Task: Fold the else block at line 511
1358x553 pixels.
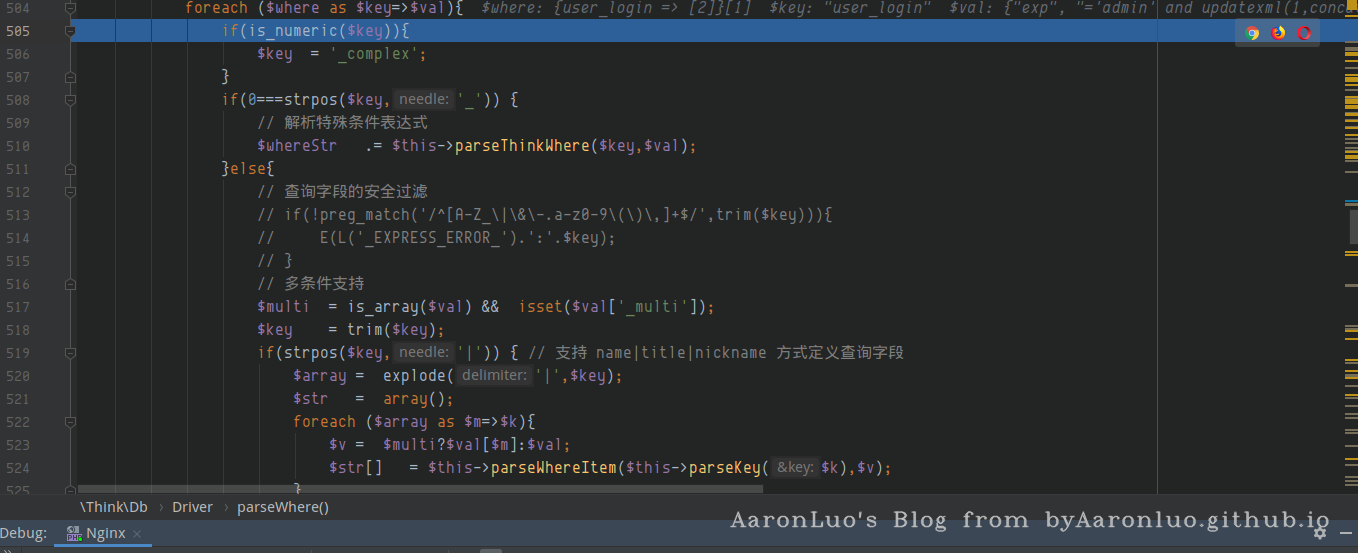Action: point(70,169)
